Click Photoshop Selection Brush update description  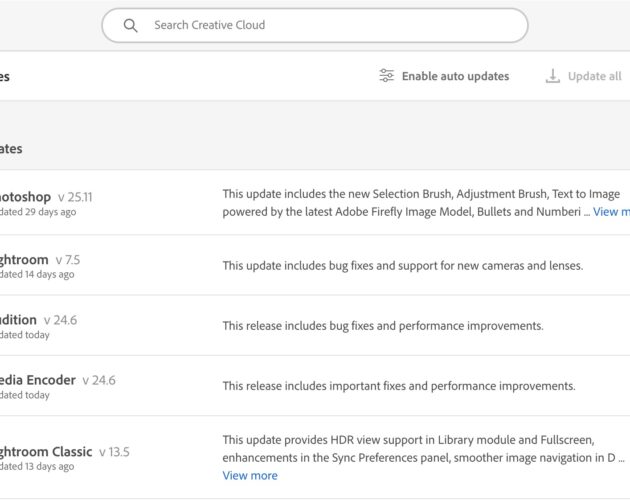pyautogui.click(x=421, y=203)
